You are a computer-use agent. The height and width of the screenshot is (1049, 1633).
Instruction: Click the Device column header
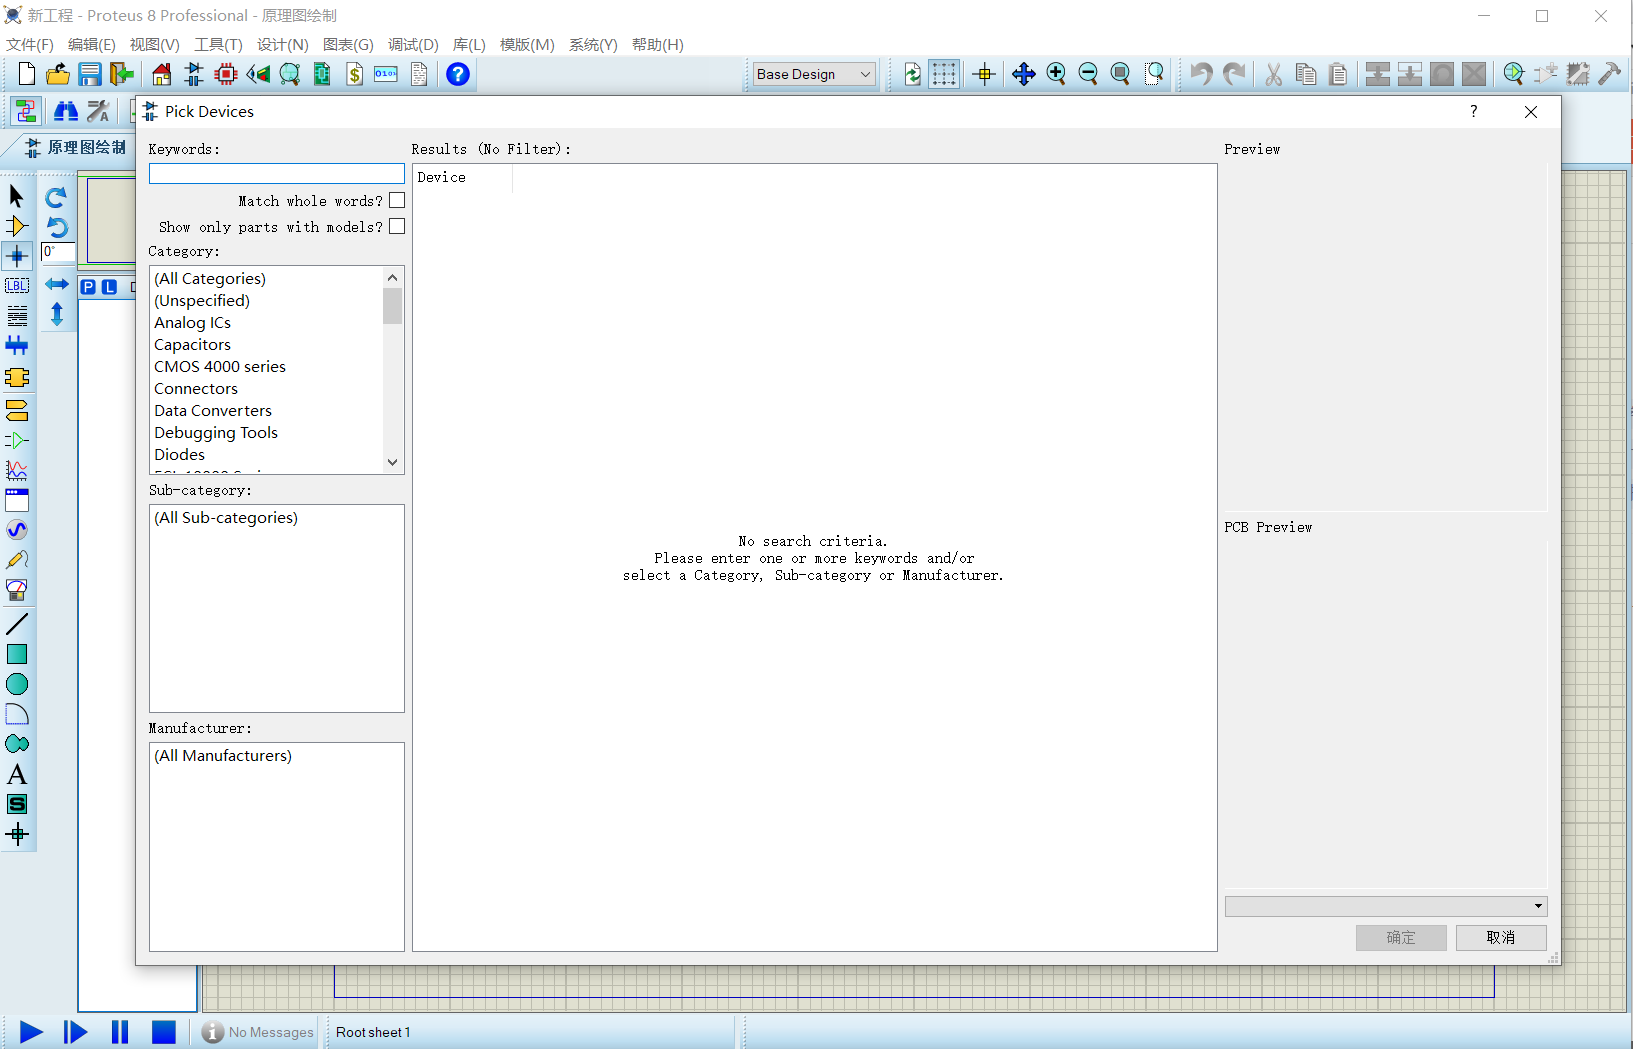click(462, 177)
